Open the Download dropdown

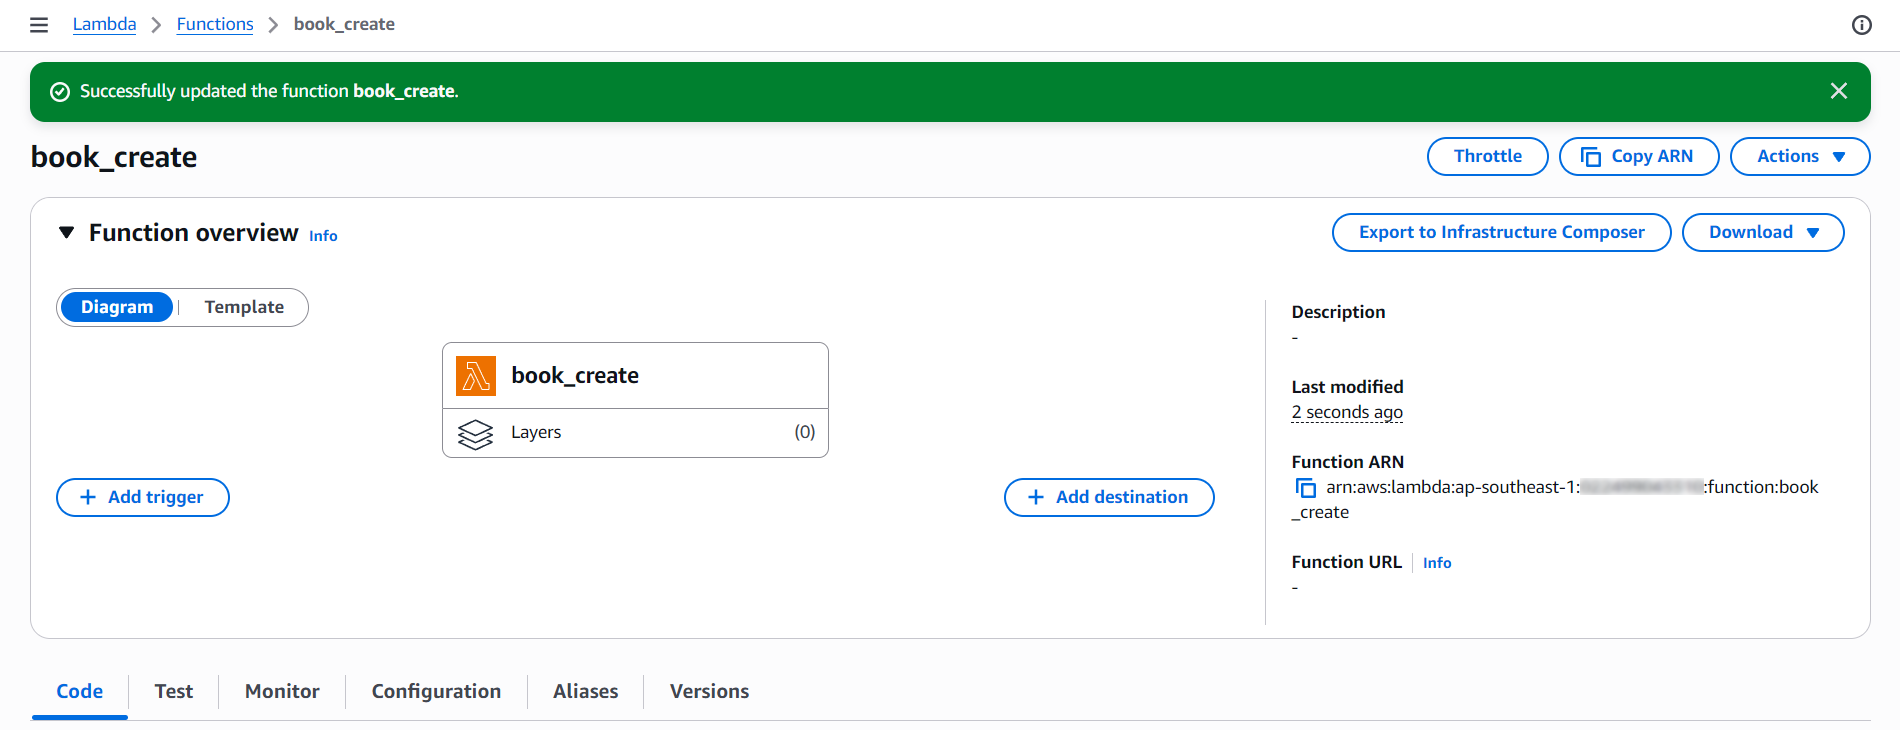coord(1763,232)
